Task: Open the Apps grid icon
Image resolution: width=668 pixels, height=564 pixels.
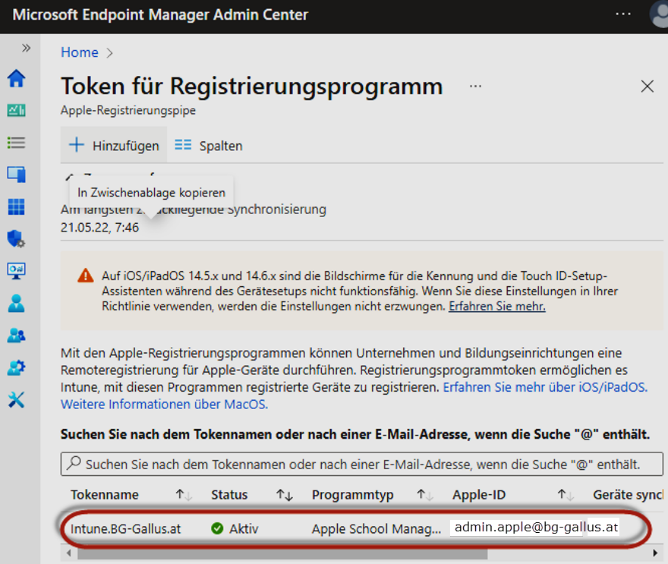Action: click(16, 207)
